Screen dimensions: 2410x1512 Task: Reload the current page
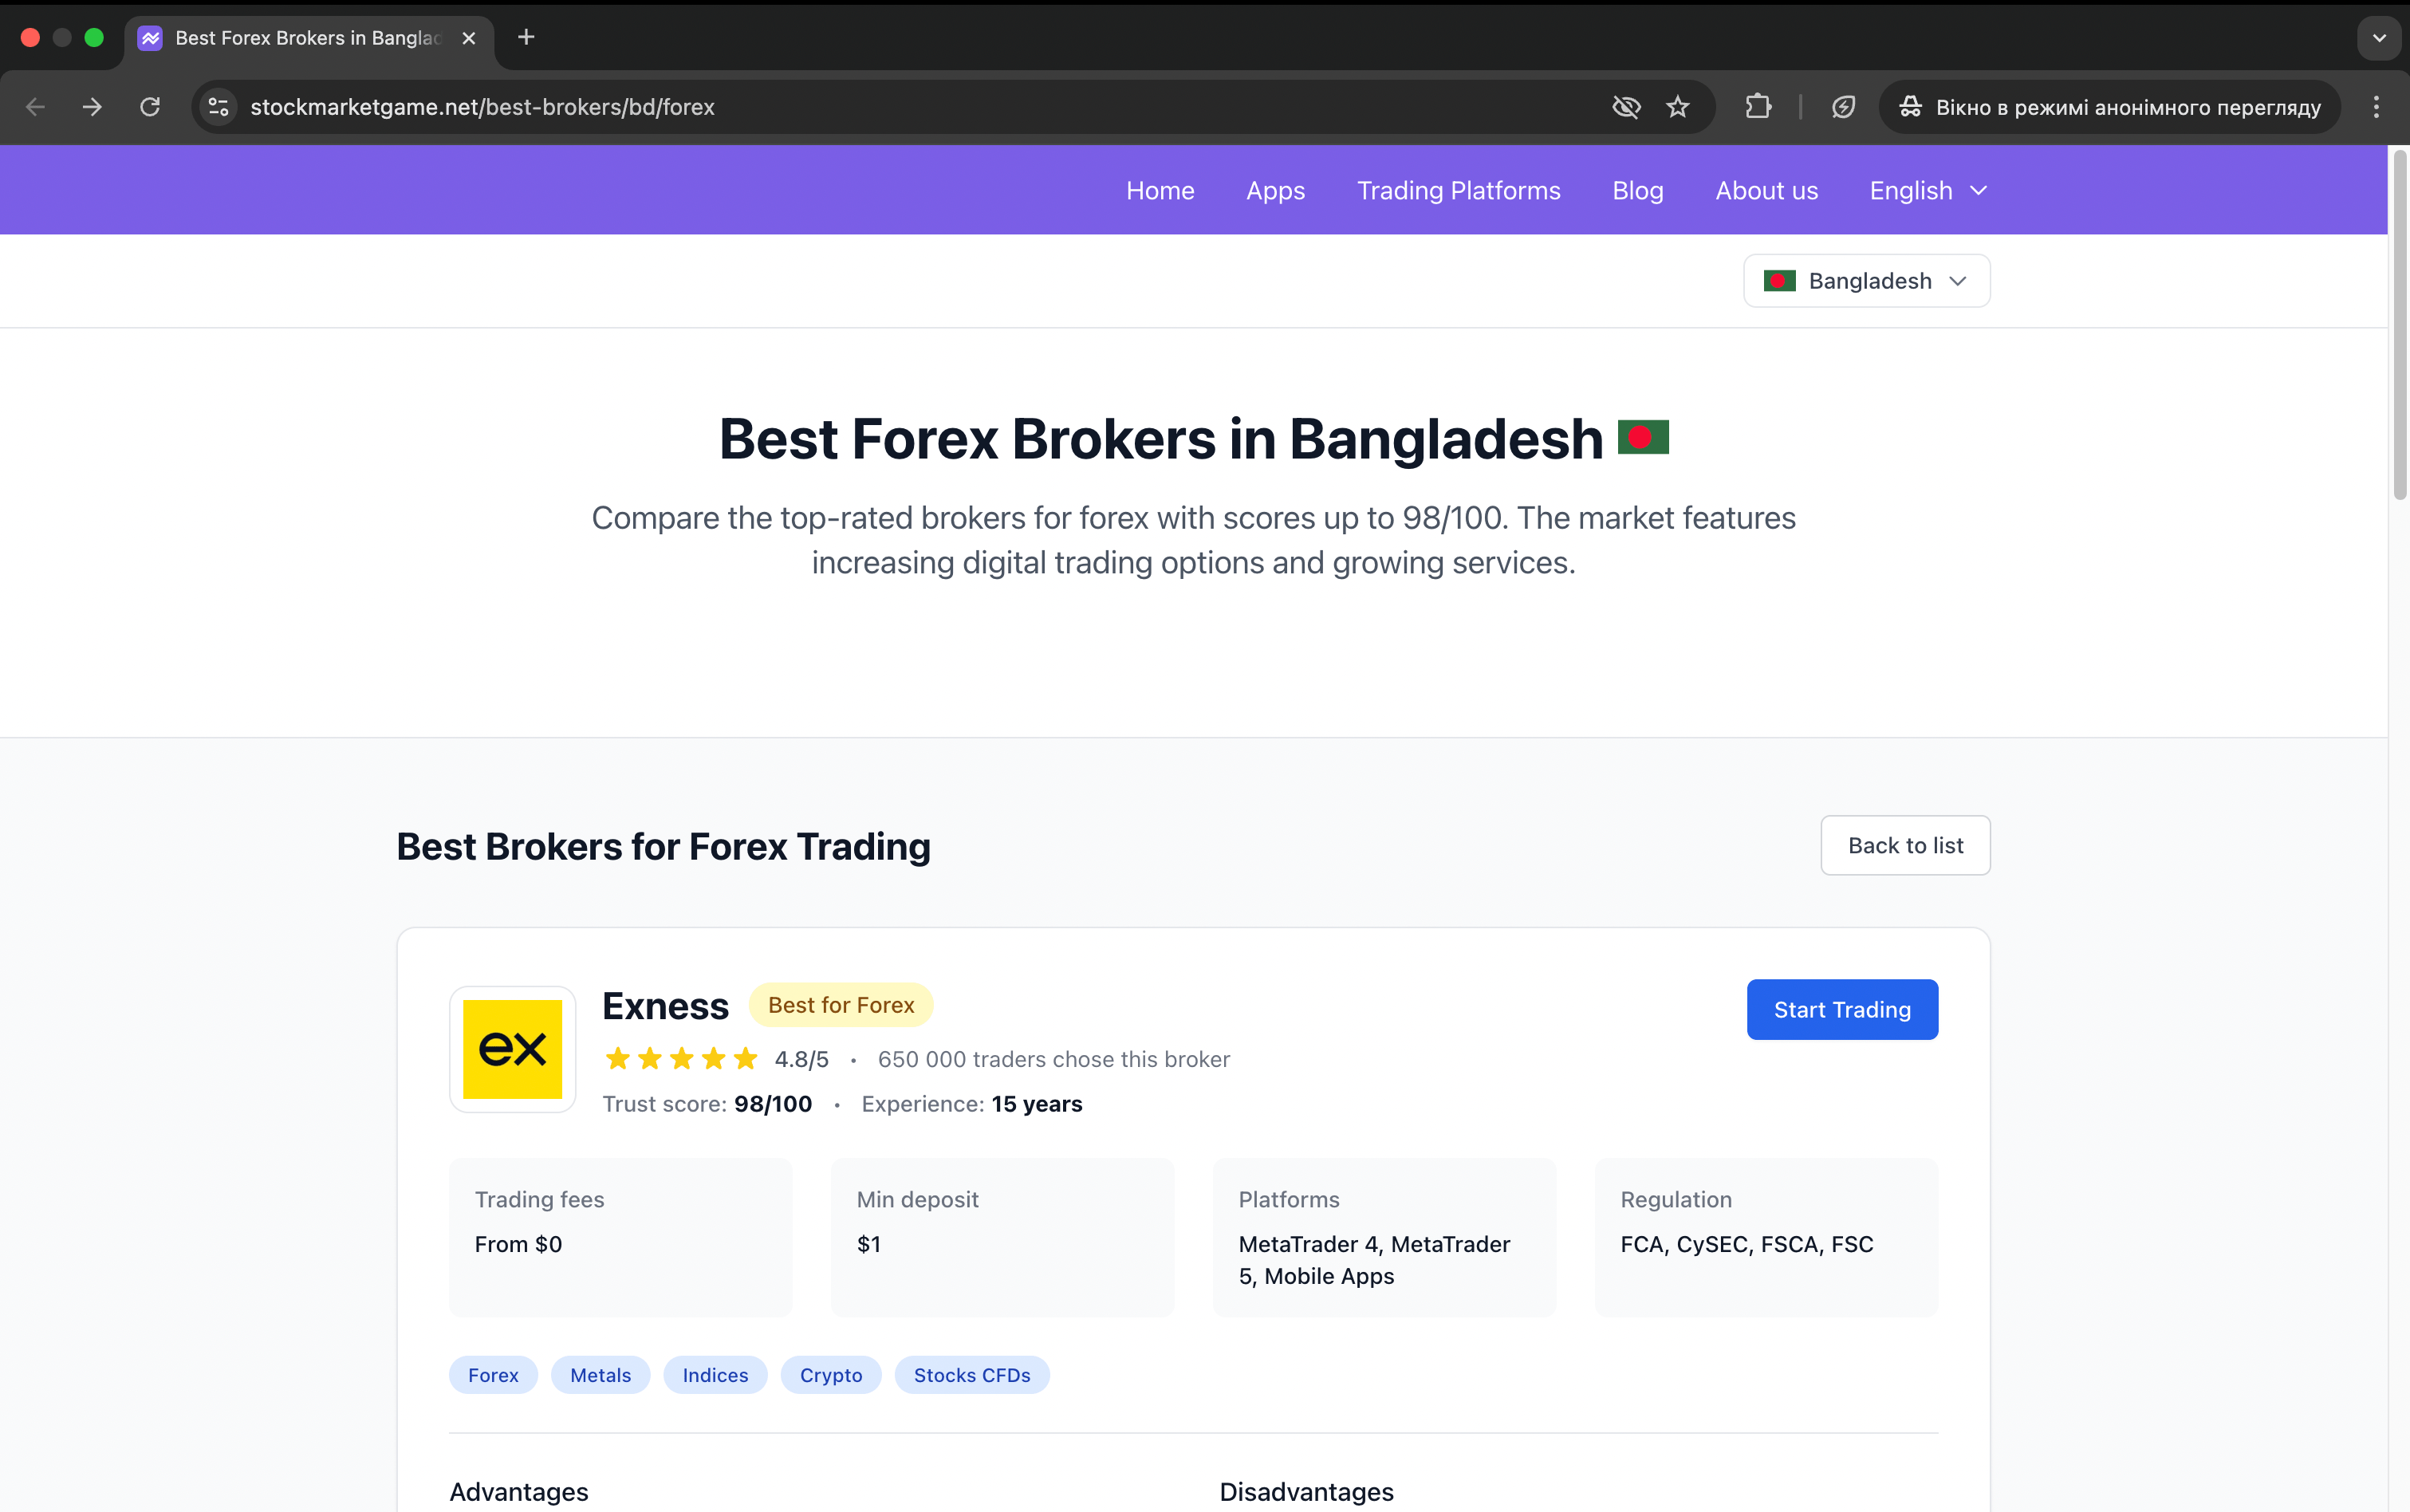tap(150, 107)
